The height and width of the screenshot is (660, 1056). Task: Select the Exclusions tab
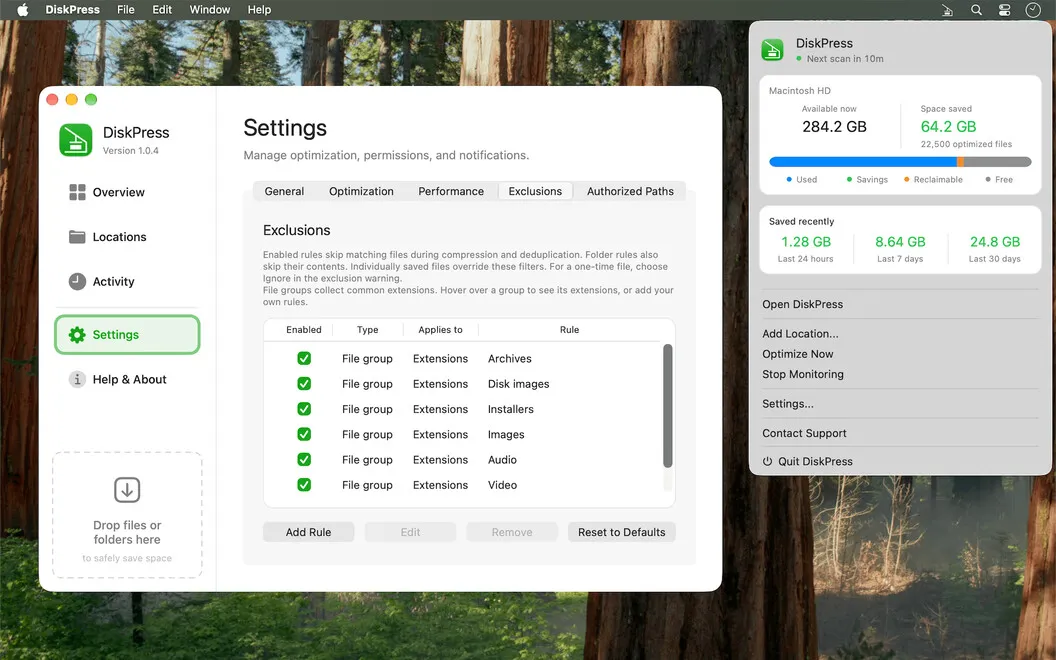pyautogui.click(x=535, y=191)
